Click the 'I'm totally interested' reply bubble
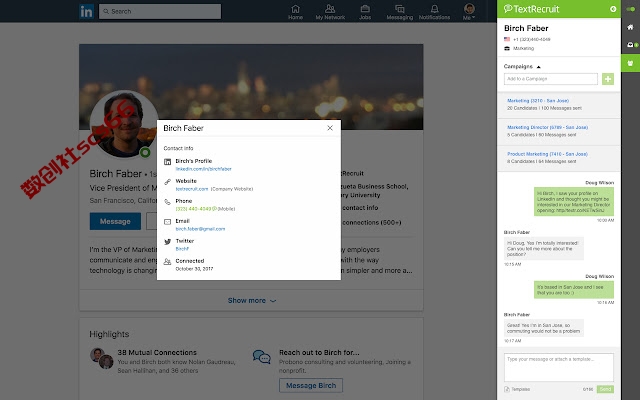Viewport: 640px width, 400px height. click(544, 248)
